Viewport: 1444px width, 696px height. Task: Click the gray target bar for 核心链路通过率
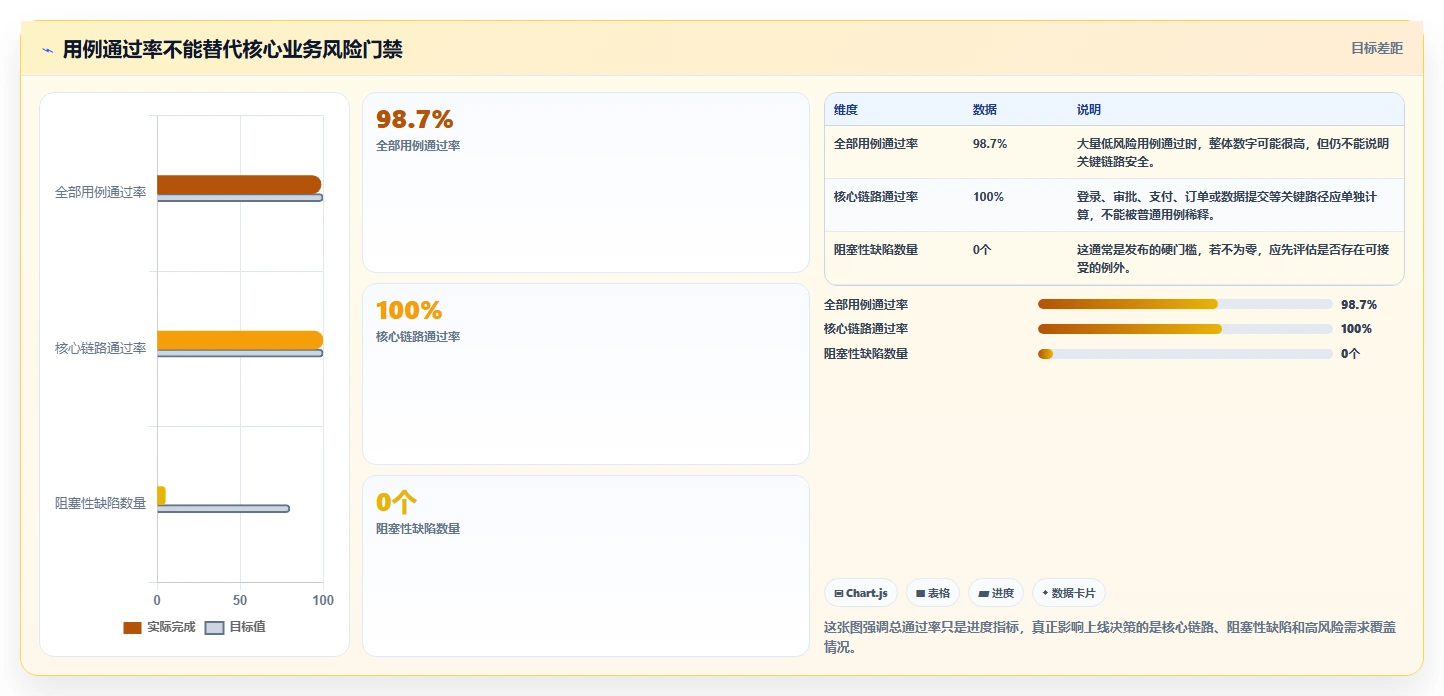[240, 353]
